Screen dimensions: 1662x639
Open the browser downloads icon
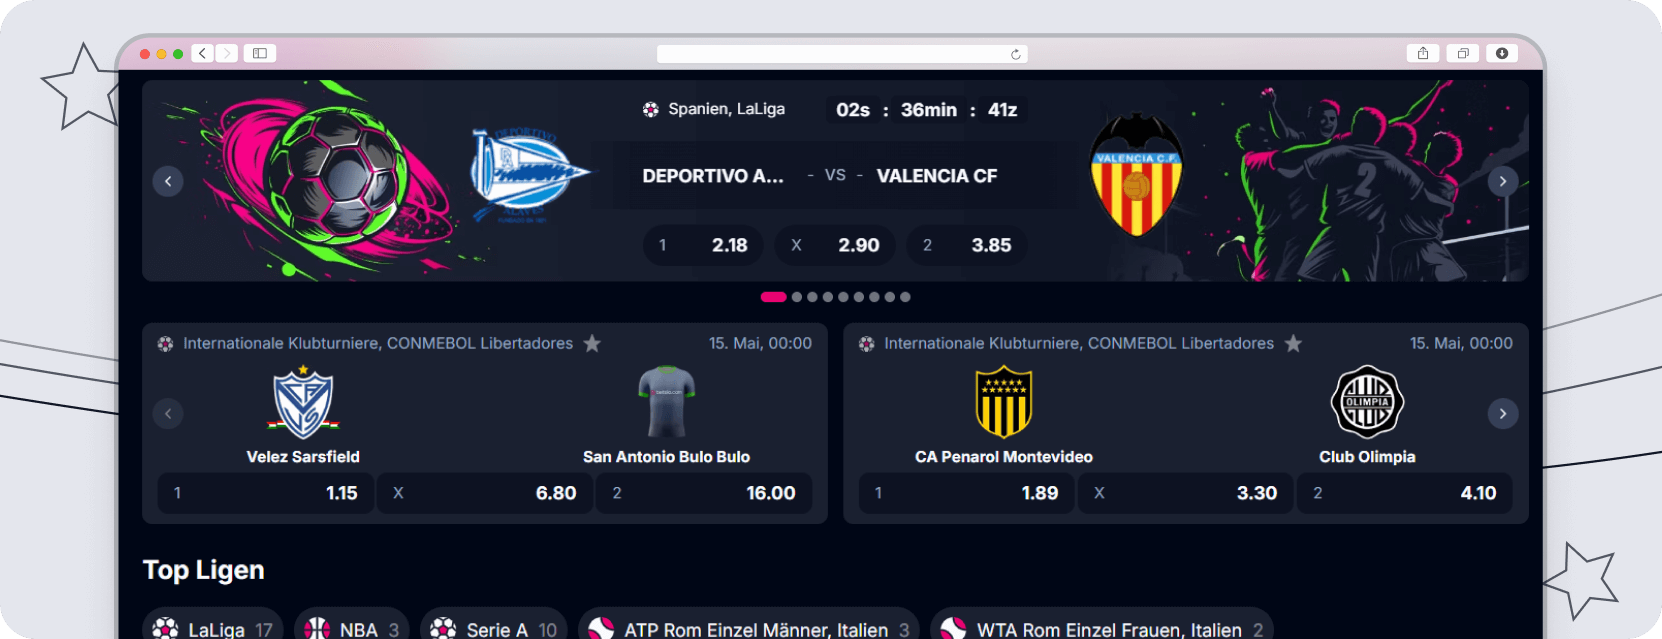[1502, 53]
